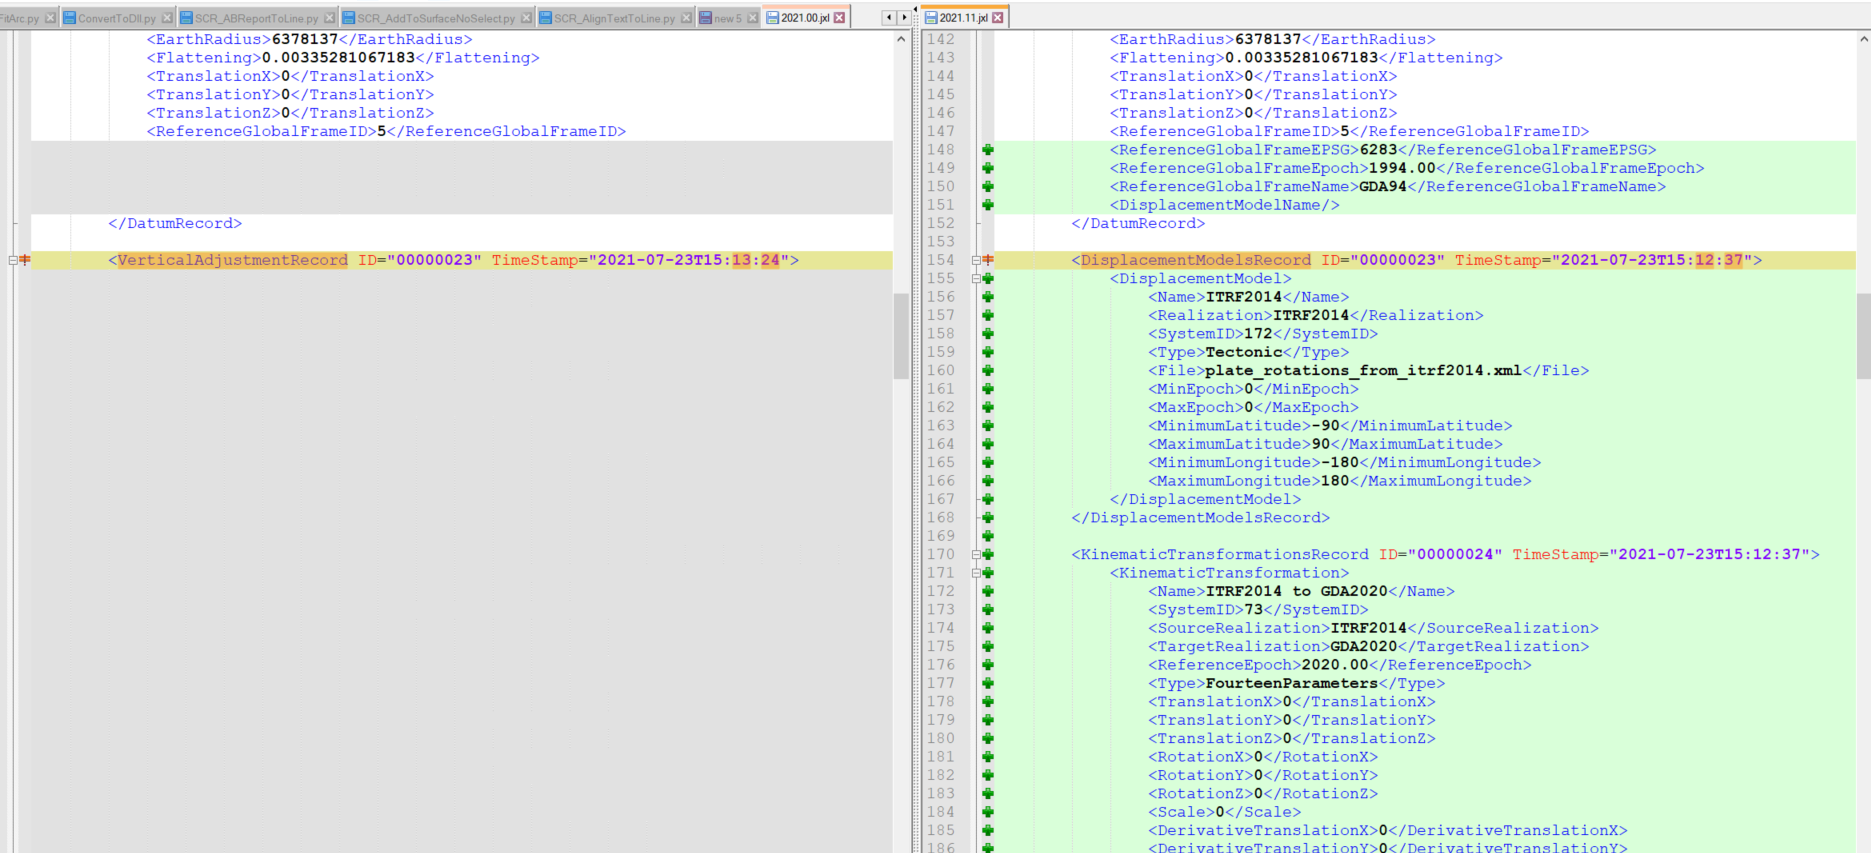Collapse the KinematicTransformationsRecord fold on line 170
Screen dimensions: 1871x853
pyautogui.click(x=976, y=555)
